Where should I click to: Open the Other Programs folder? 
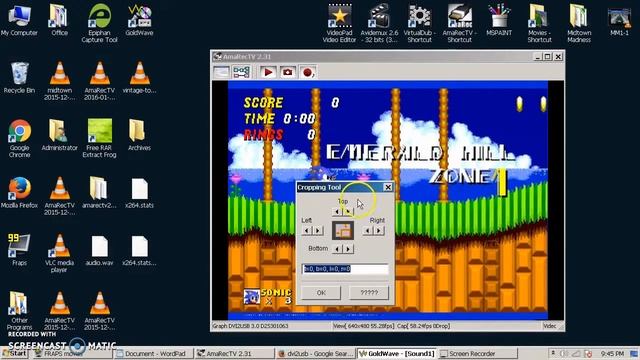click(19, 311)
